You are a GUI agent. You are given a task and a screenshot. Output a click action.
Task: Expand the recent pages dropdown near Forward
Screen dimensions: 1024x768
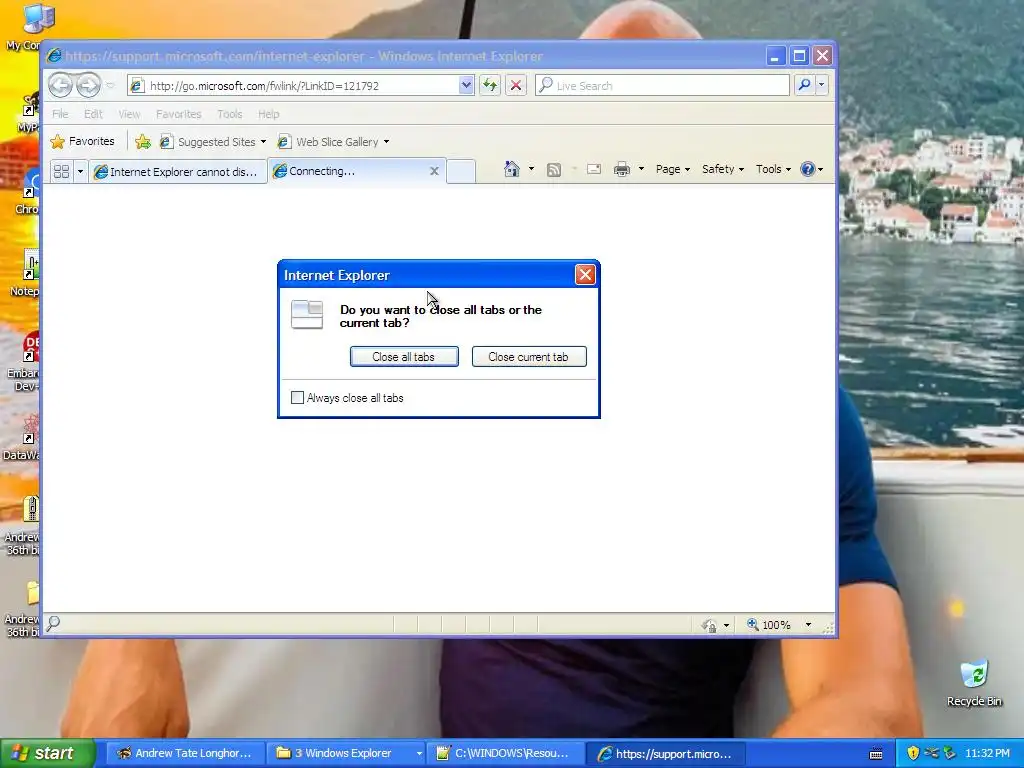click(x=110, y=86)
